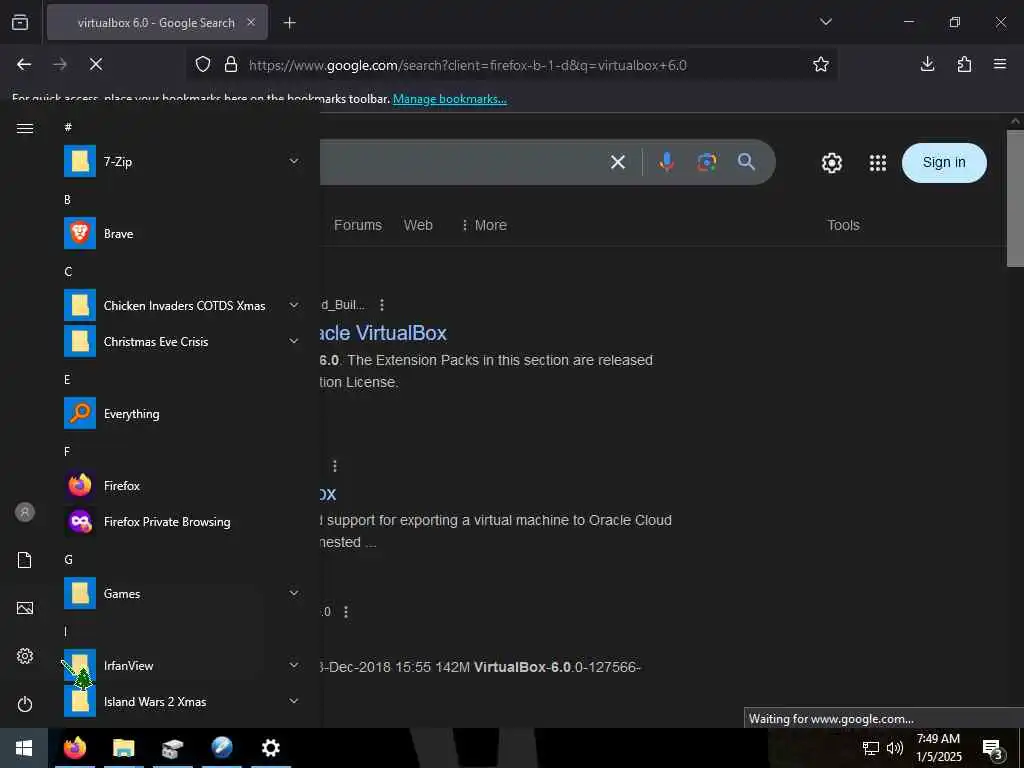1024x768 pixels.
Task: Open the Firefox downloads panel
Action: [x=927, y=64]
